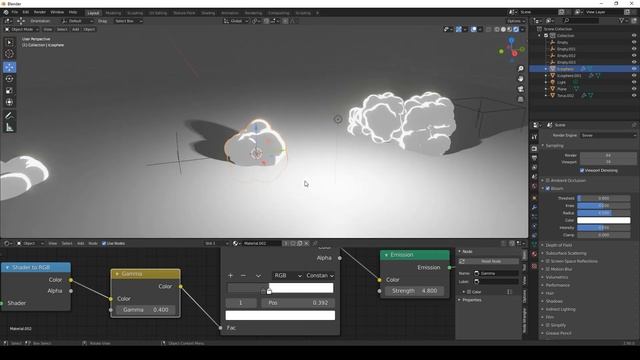
Task: Open the Render Engine dropdown
Action: pos(608,135)
